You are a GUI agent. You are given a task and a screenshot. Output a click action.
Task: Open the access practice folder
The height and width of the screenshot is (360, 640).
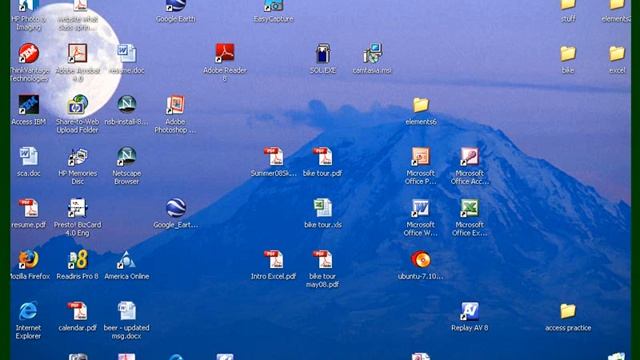pyautogui.click(x=568, y=311)
